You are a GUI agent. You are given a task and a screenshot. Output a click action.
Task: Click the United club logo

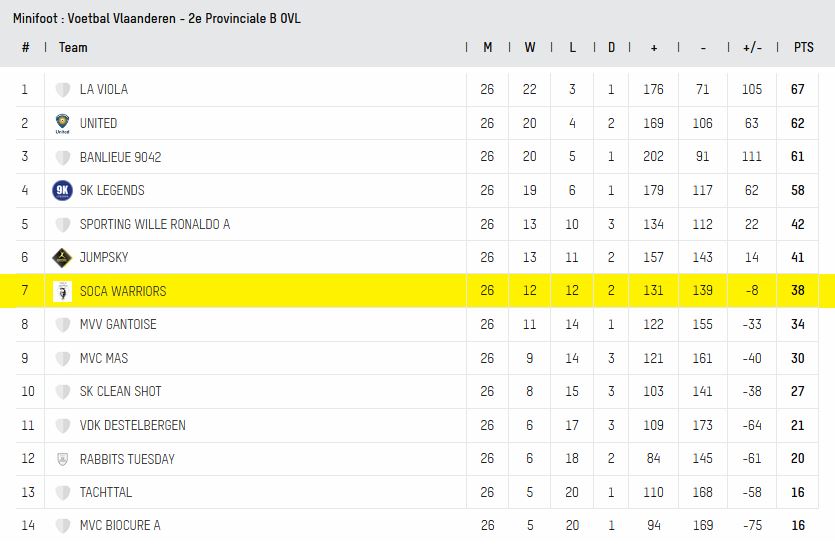pos(62,124)
